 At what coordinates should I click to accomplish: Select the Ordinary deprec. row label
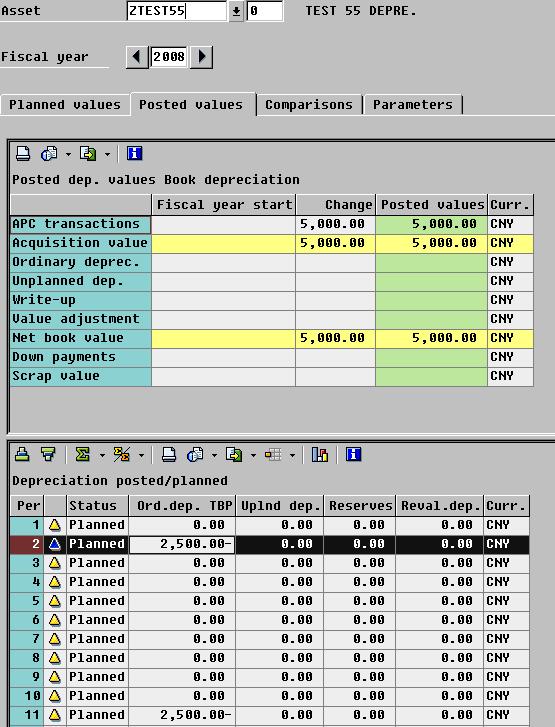(81, 262)
